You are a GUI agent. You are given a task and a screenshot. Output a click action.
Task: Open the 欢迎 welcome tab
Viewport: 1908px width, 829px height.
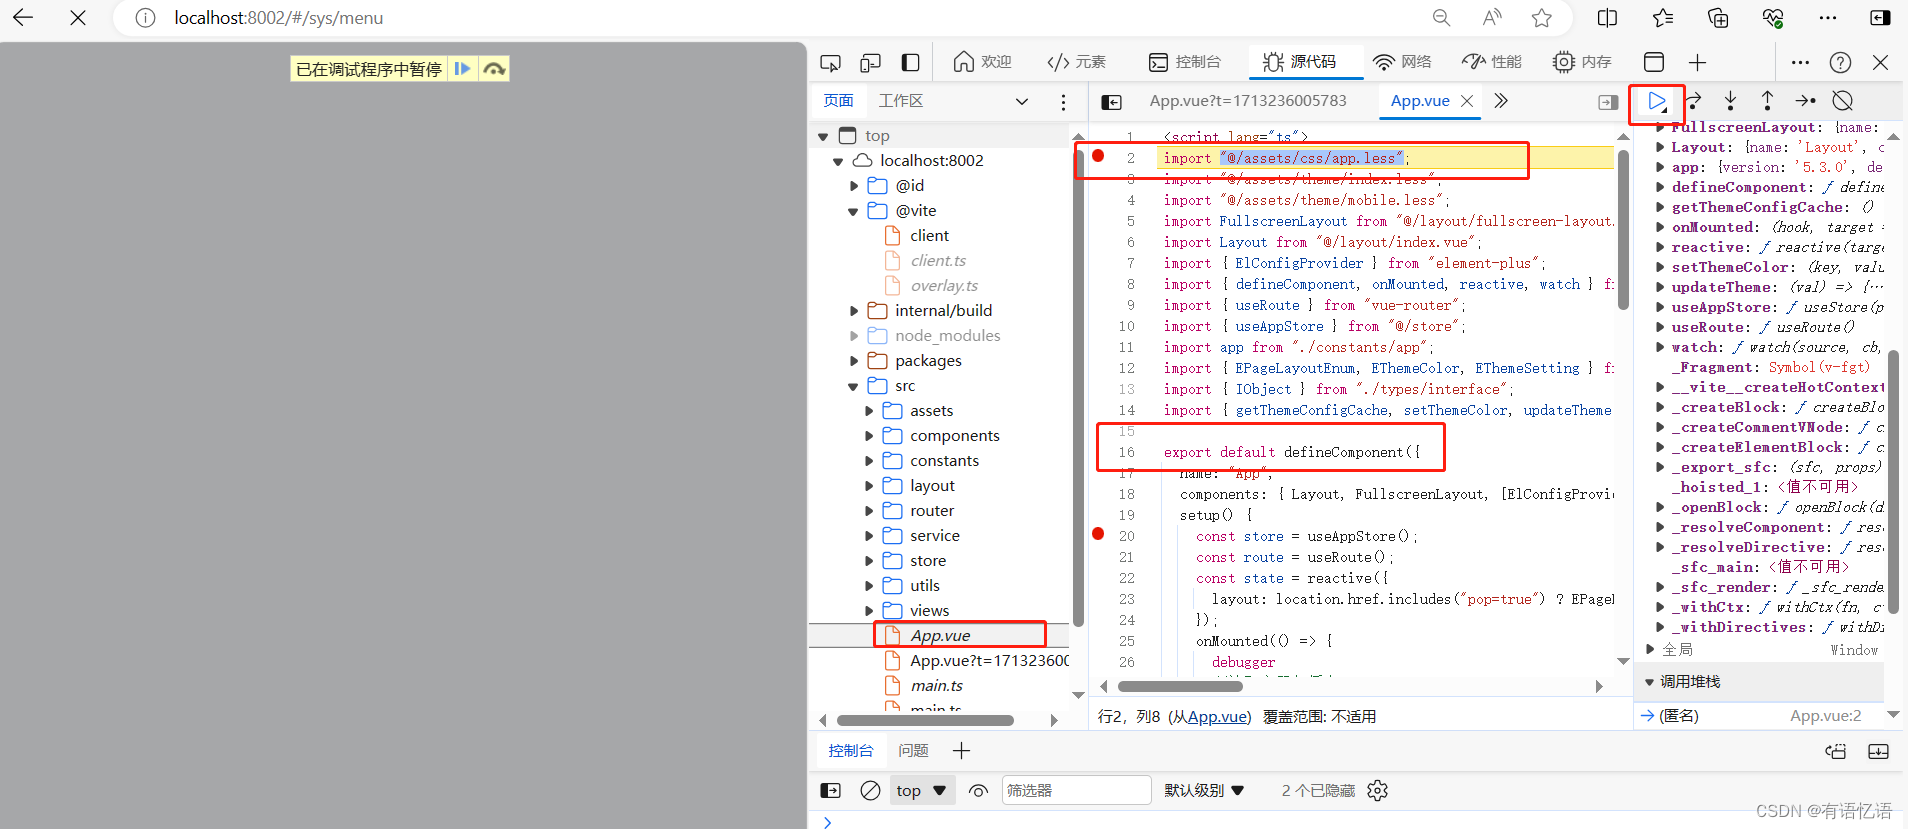click(982, 62)
